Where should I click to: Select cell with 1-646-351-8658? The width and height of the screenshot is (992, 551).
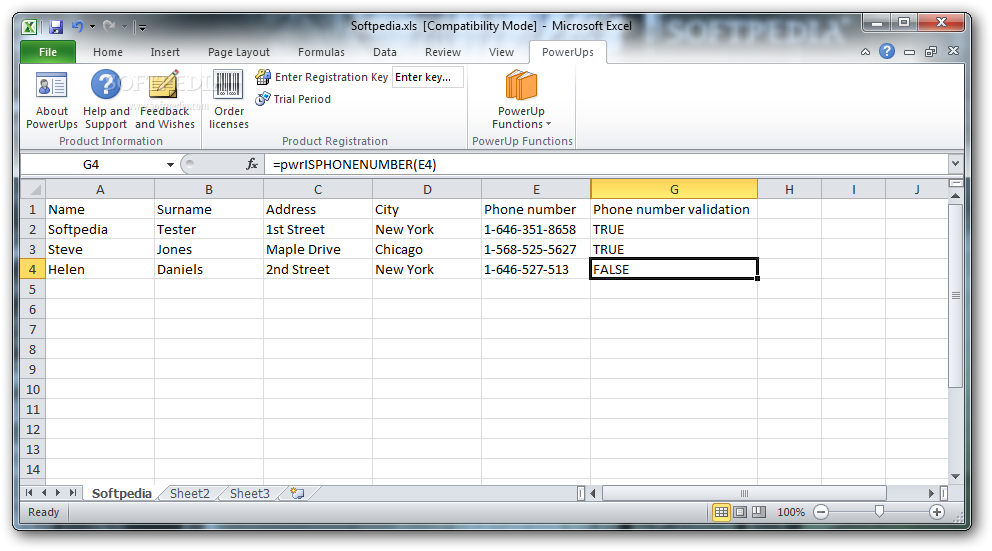pyautogui.click(x=536, y=229)
